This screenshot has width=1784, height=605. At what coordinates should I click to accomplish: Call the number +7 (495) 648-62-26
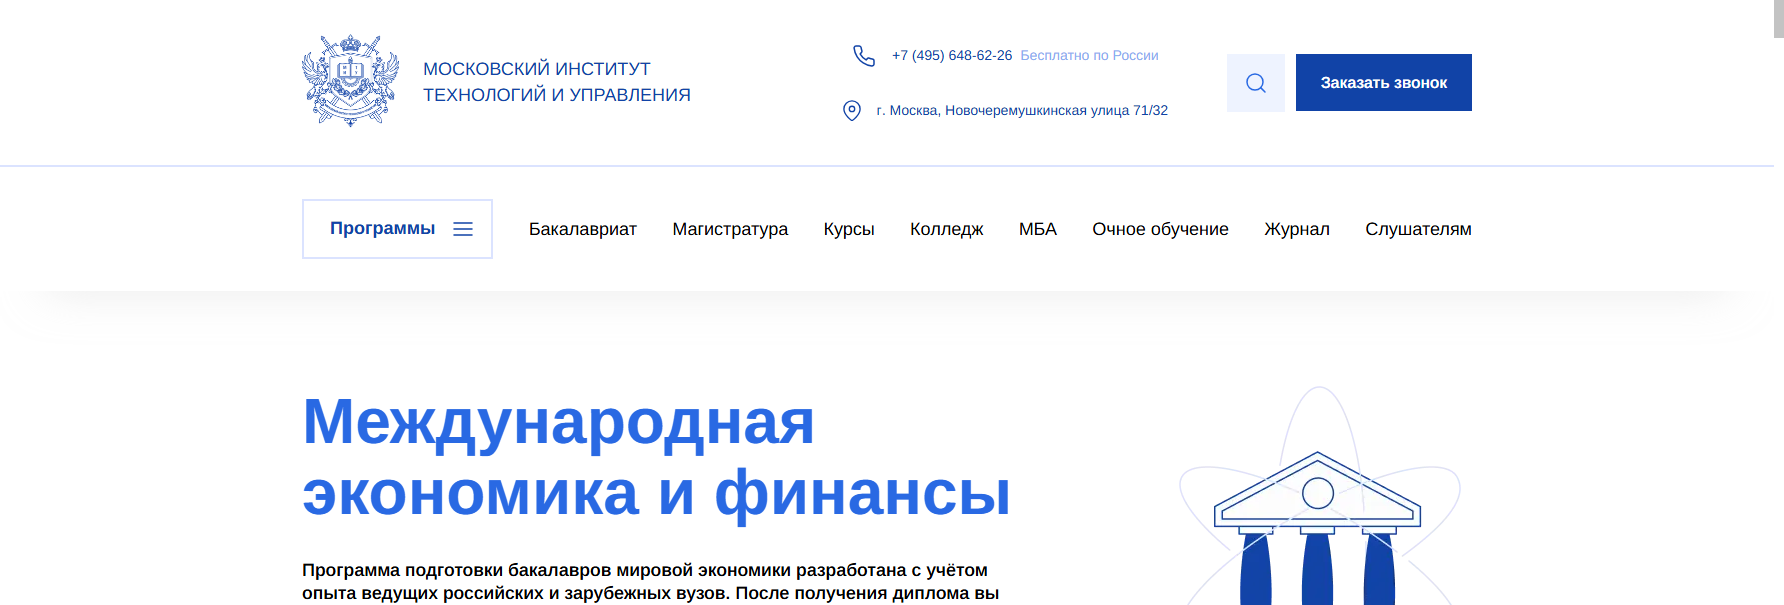[952, 56]
